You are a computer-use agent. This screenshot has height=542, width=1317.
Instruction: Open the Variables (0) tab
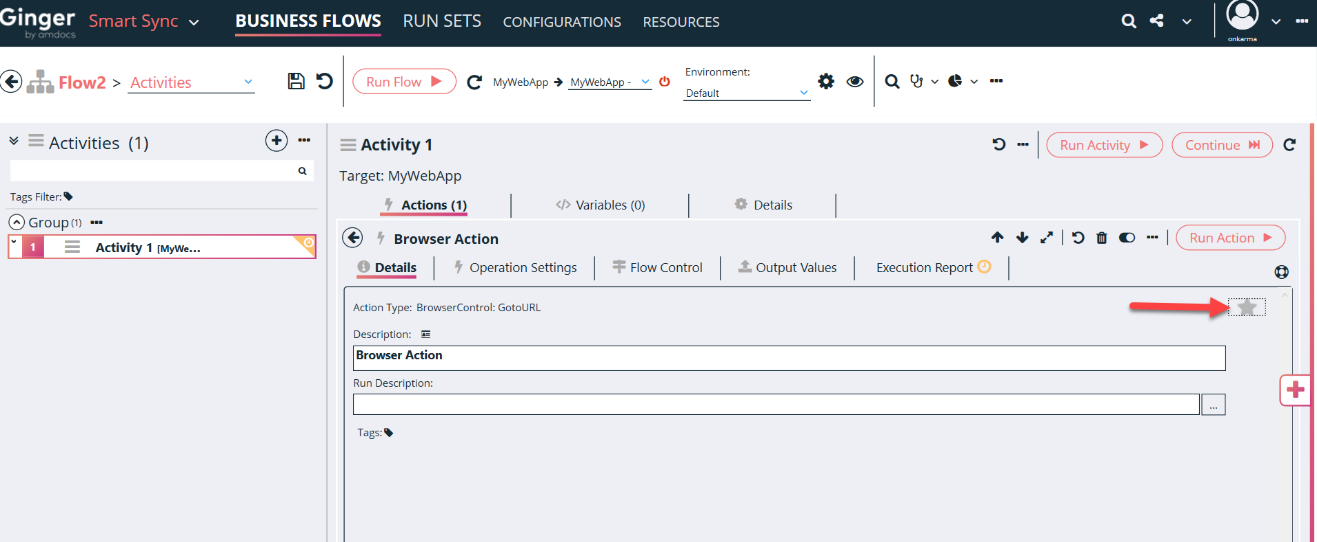point(600,205)
